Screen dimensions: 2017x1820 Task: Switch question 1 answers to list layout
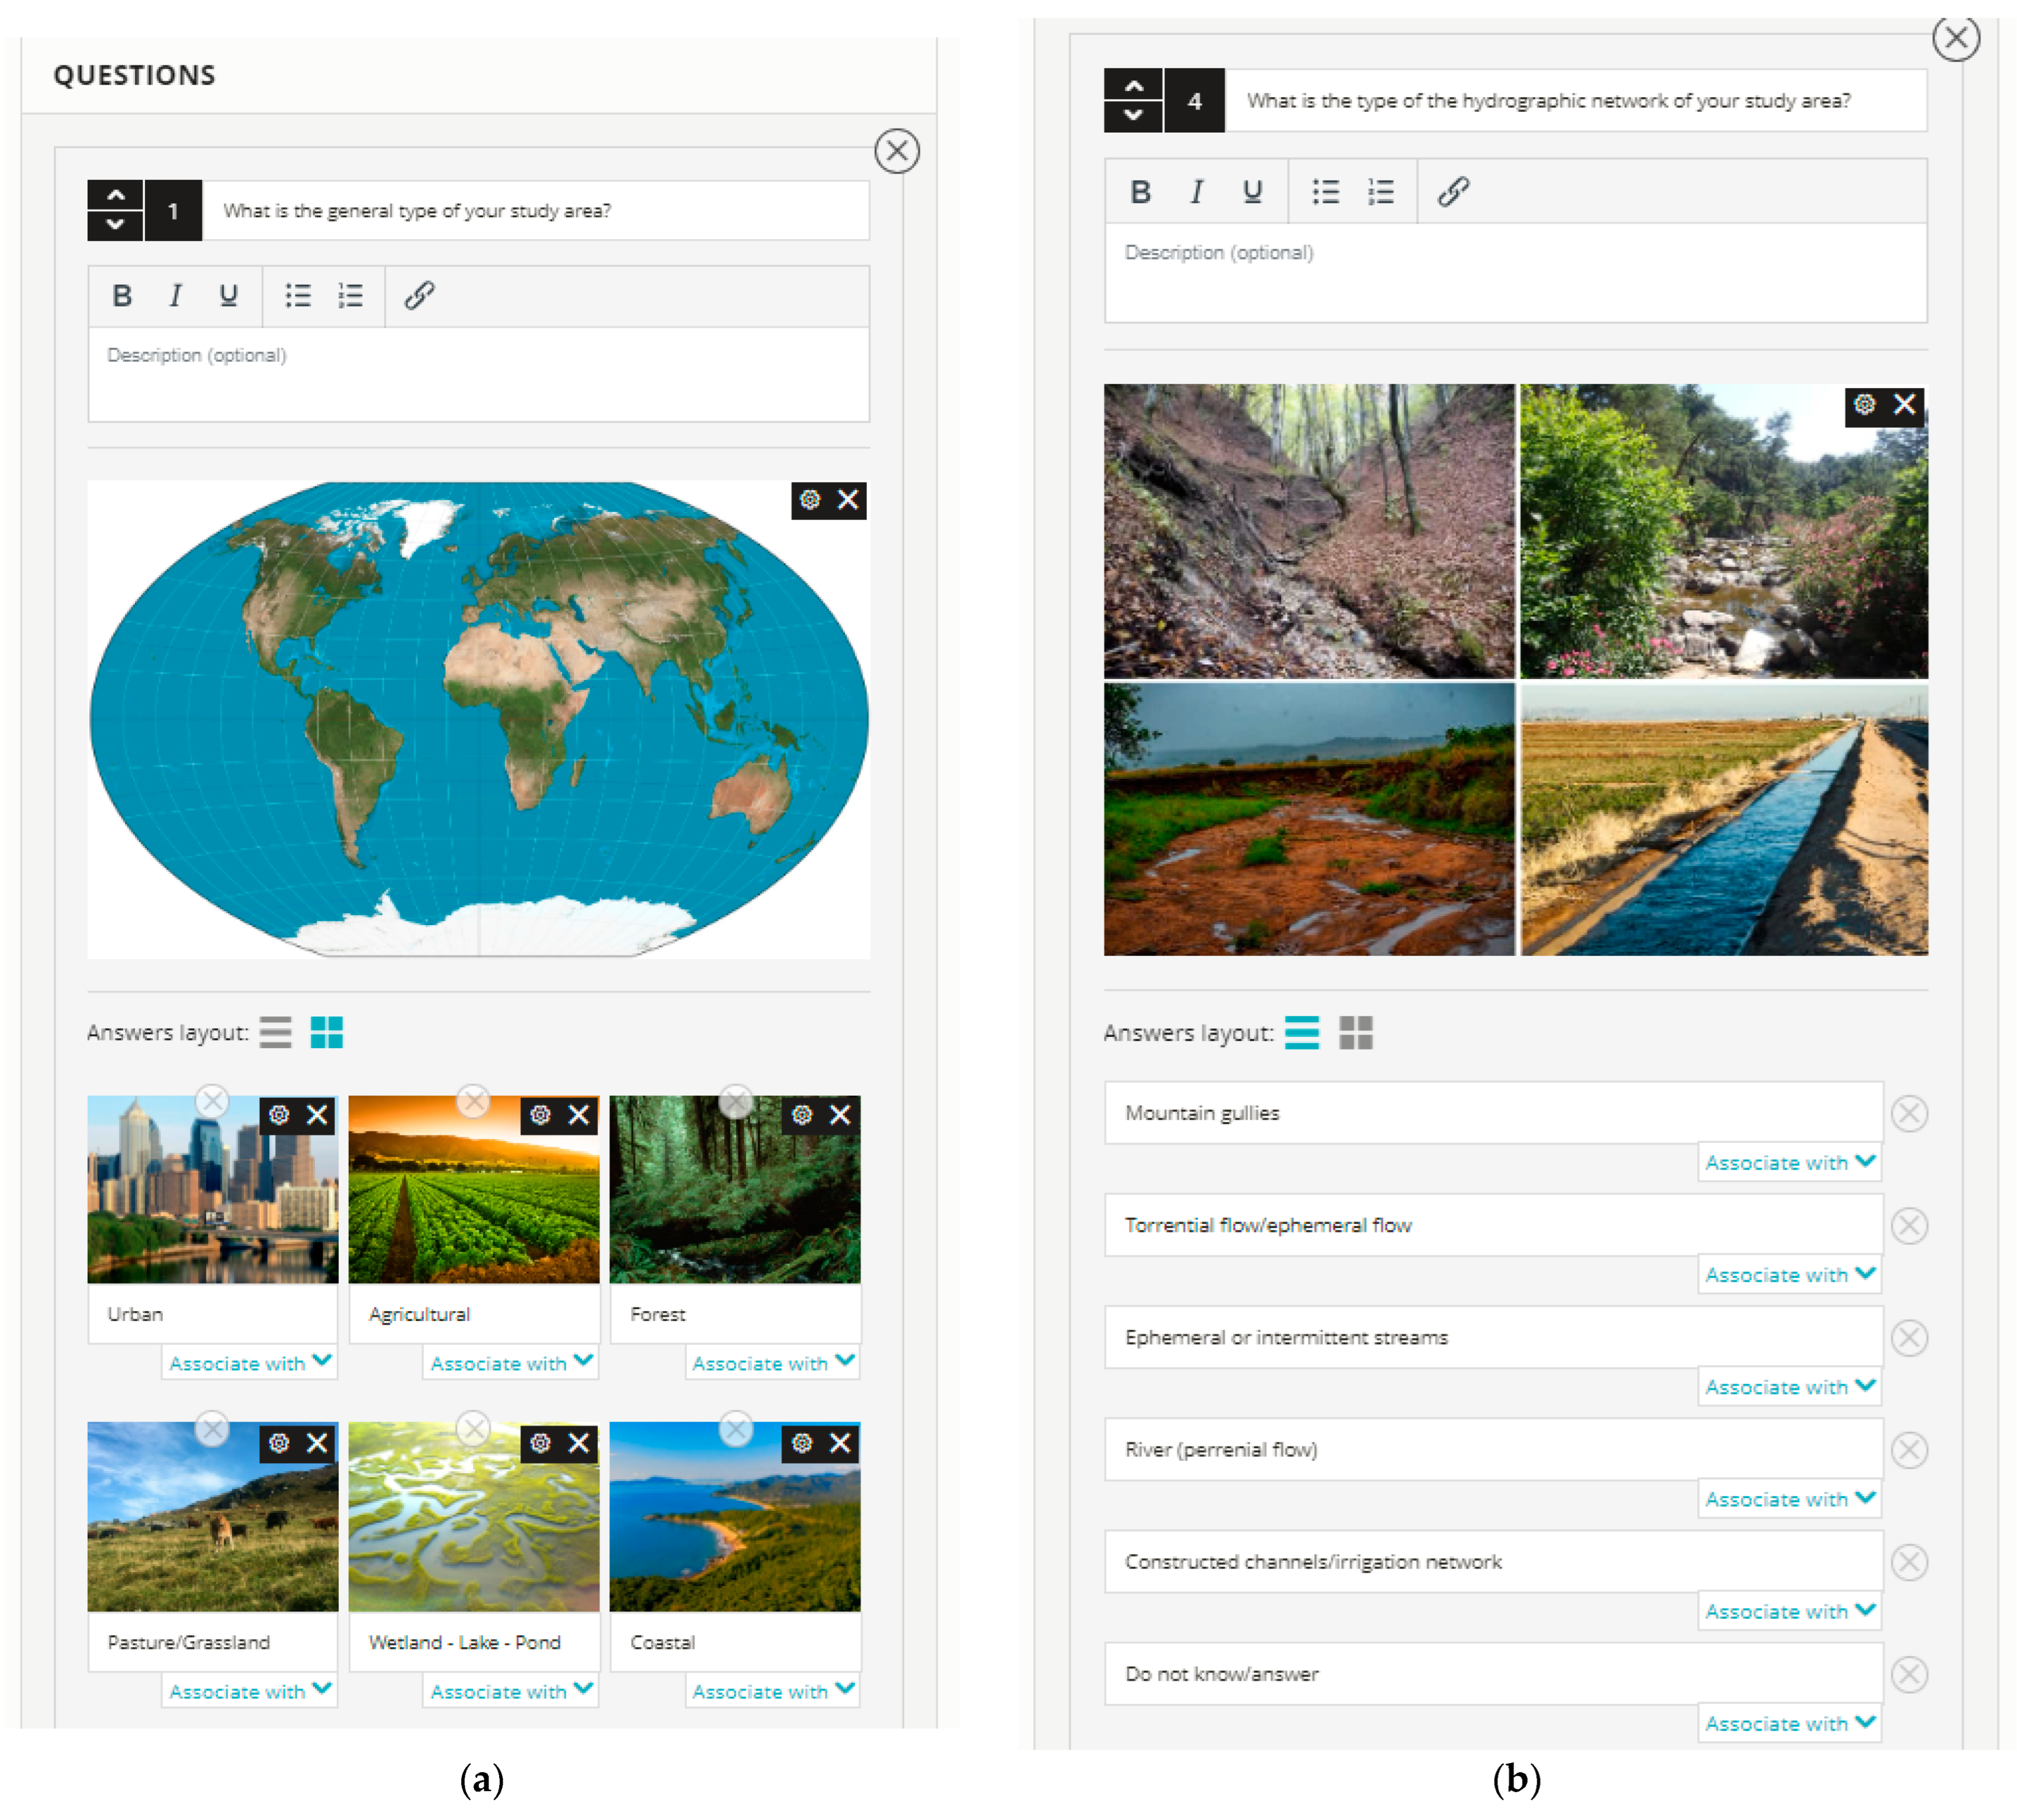275,1032
